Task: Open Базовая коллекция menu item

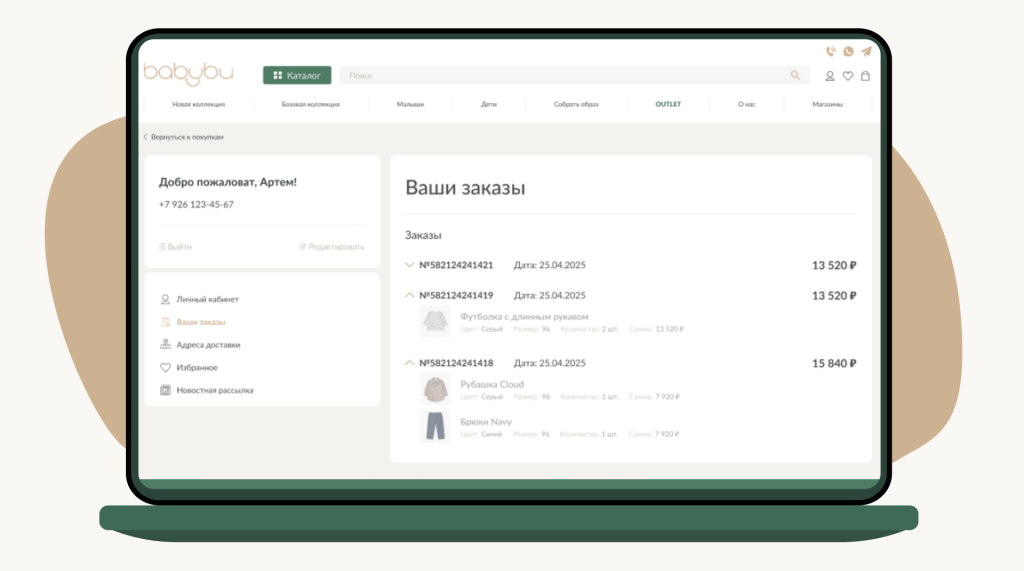Action: coord(310,105)
